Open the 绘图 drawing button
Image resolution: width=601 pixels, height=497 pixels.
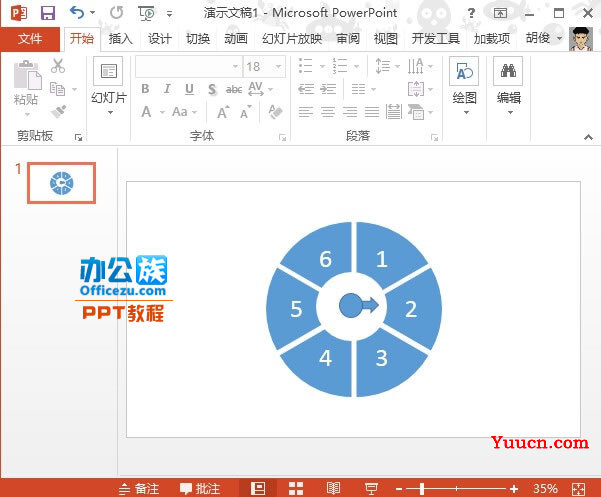(x=465, y=87)
